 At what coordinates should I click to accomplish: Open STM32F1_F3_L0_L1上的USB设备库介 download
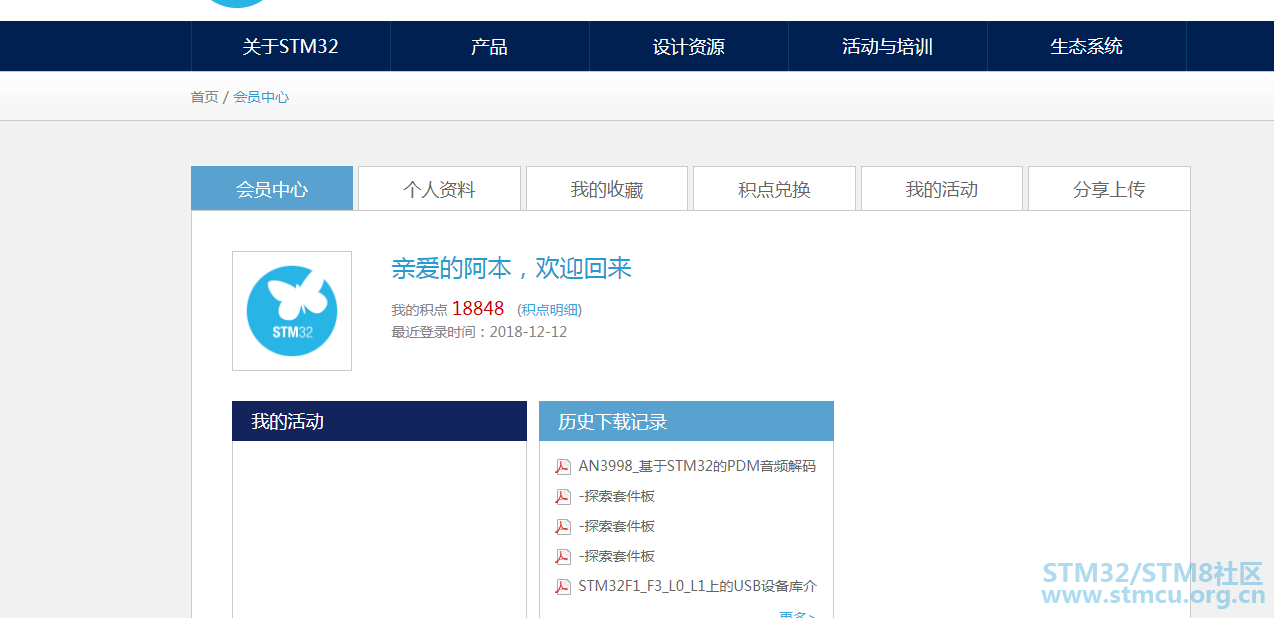point(697,586)
